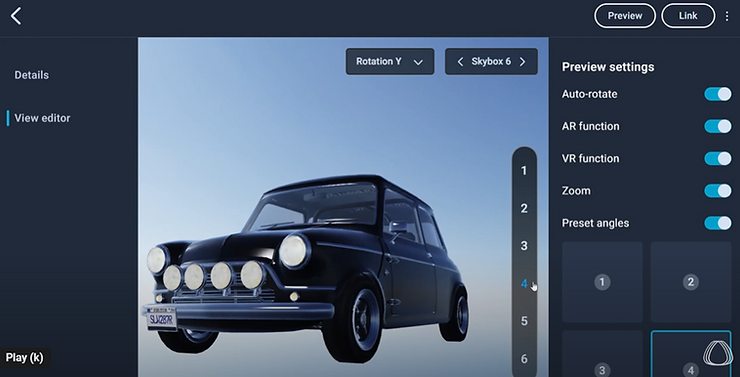
Task: Go to the previous skybox with the left chevron
Action: [460, 62]
